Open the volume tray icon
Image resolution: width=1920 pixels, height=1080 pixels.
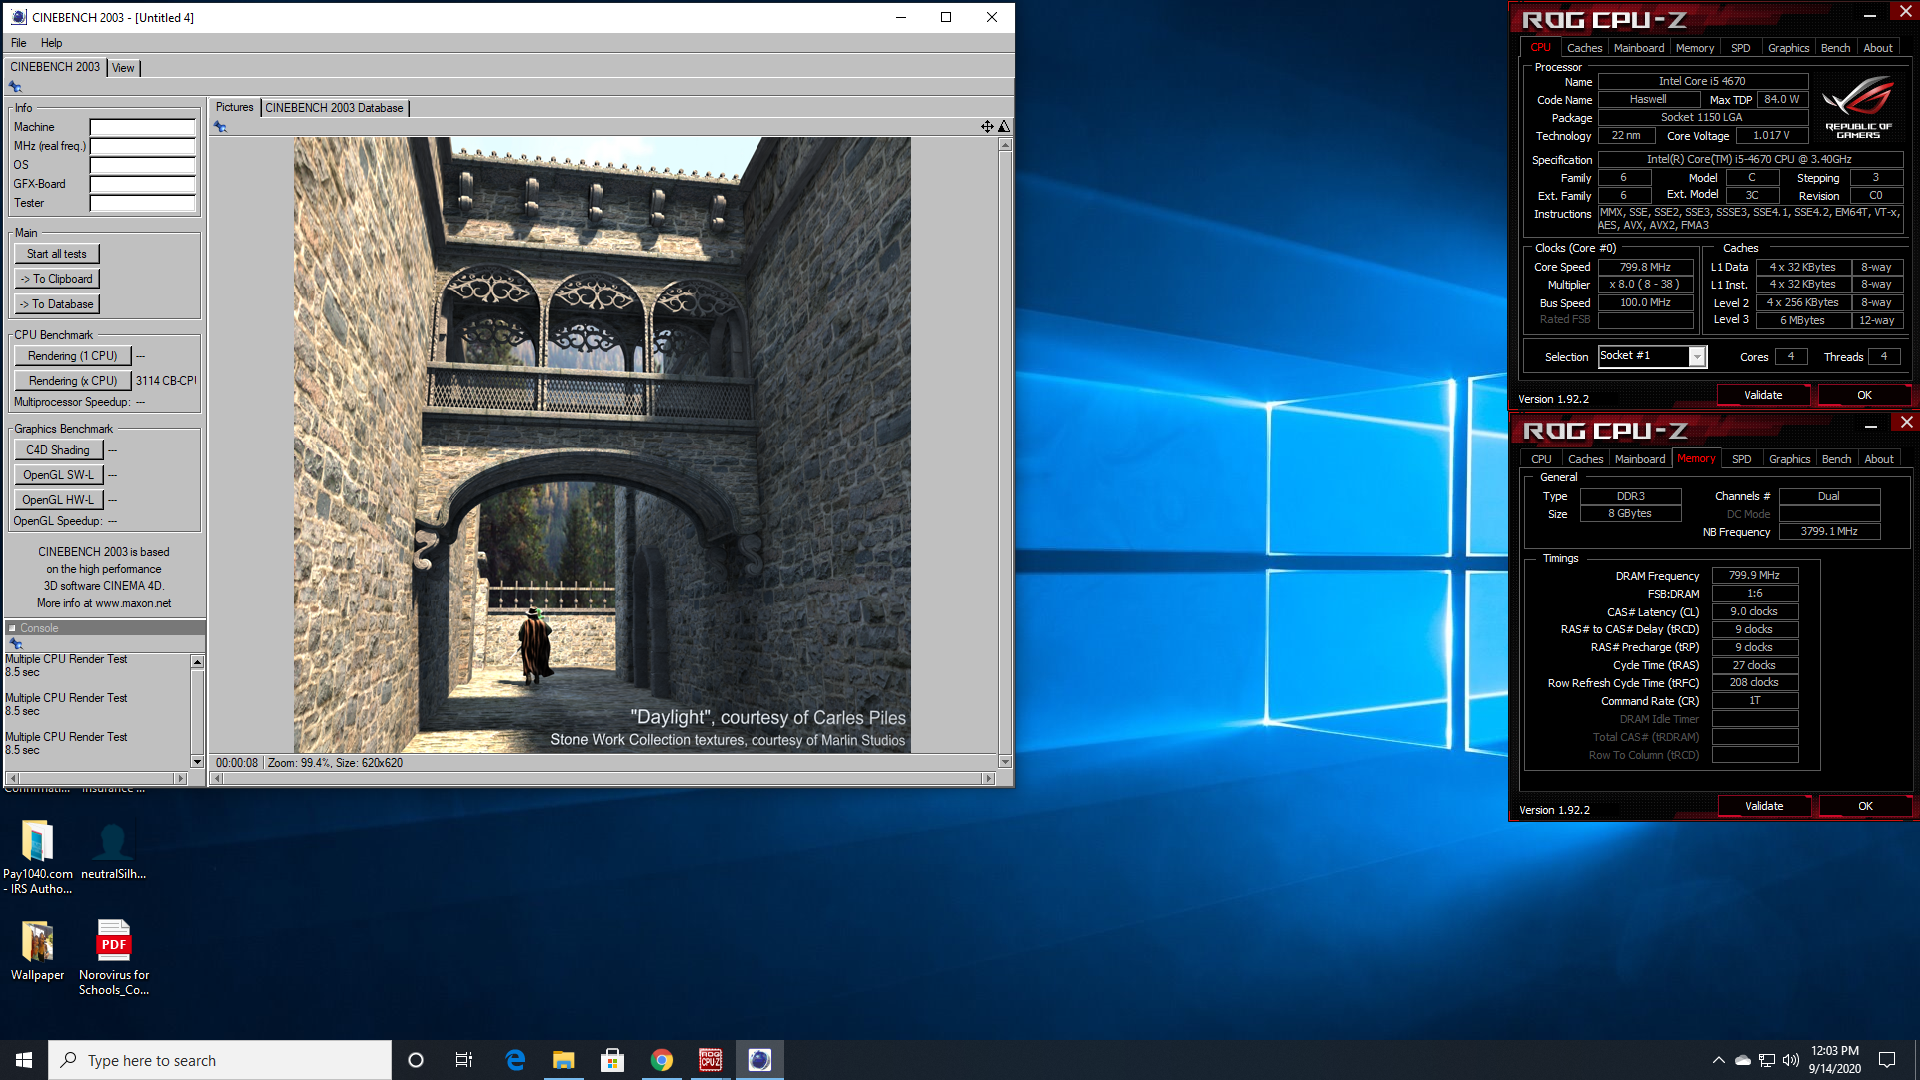point(1790,1060)
